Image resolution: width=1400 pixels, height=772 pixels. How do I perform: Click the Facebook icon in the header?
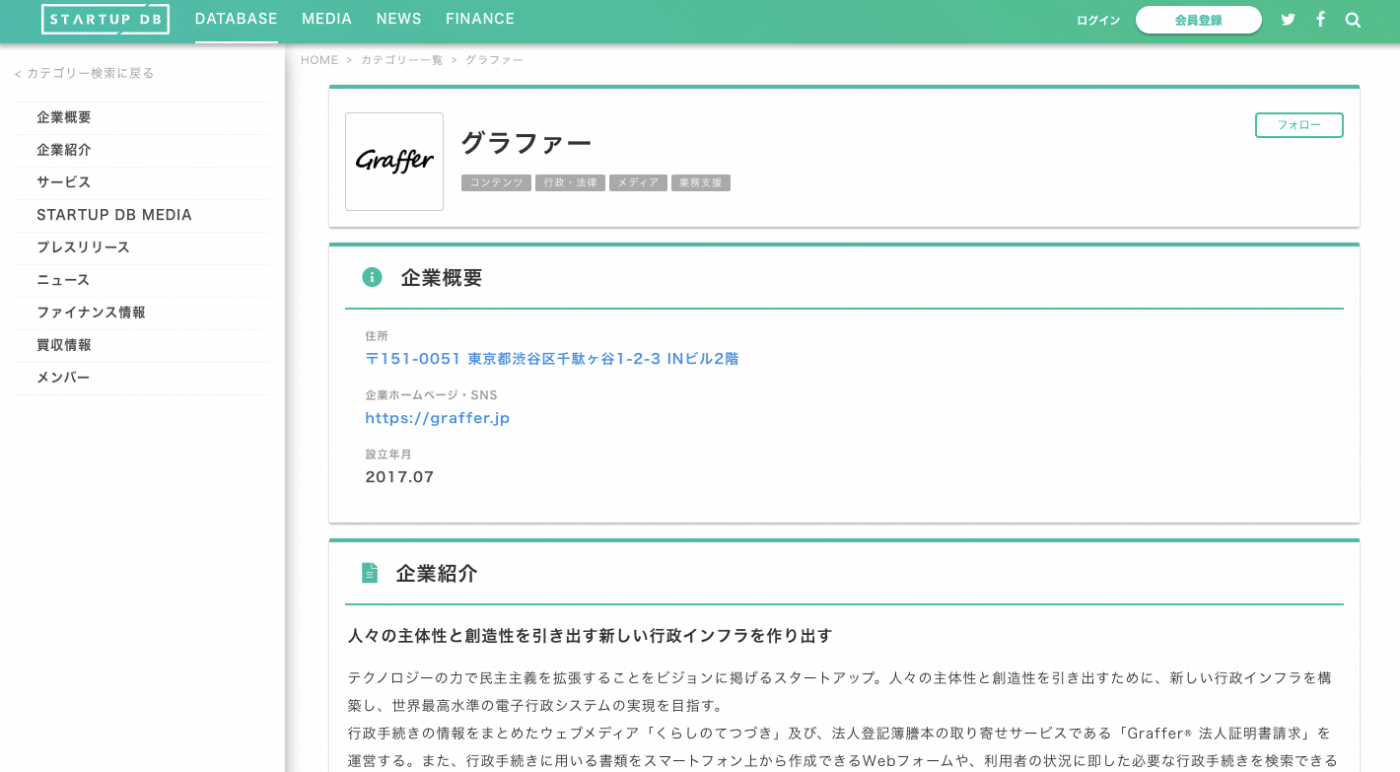(x=1320, y=19)
